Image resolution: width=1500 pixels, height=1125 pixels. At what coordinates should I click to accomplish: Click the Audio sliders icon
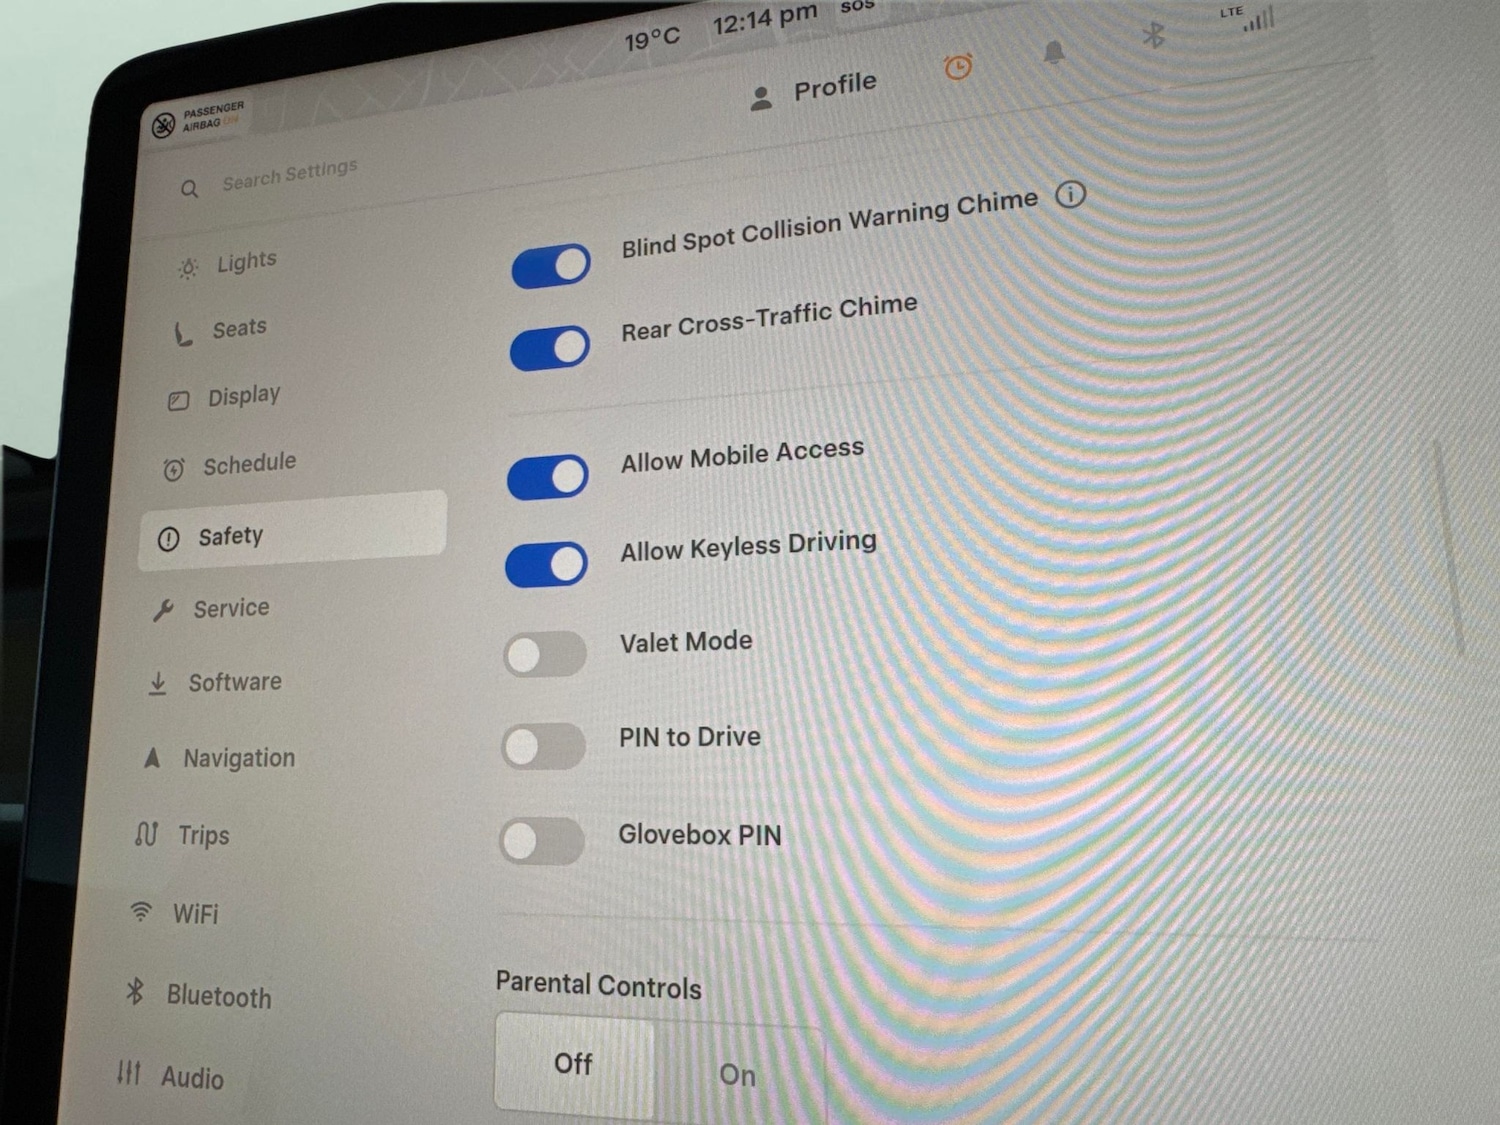129,1073
